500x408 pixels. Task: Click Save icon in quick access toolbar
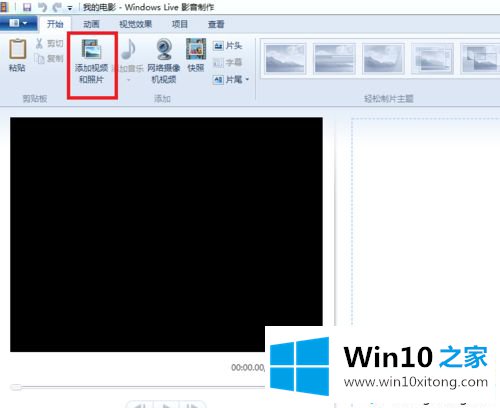(27, 7)
